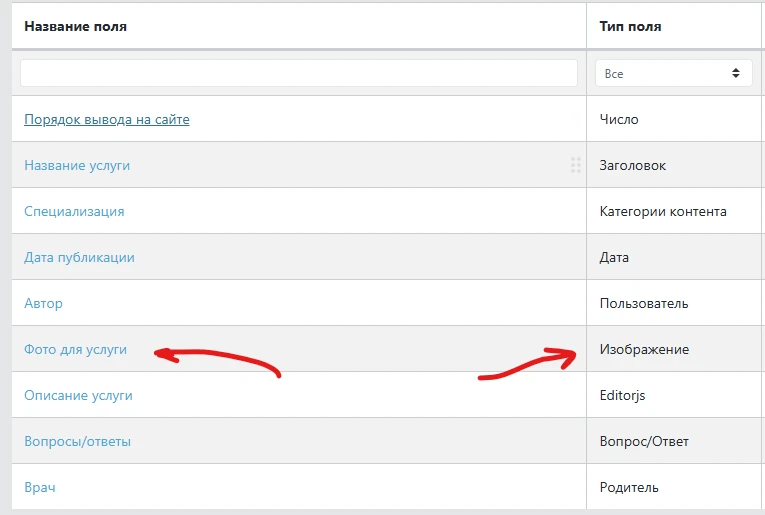The height and width of the screenshot is (515, 765).
Task: Click the Вопрос/Ответ type cell
Action: coord(644,441)
